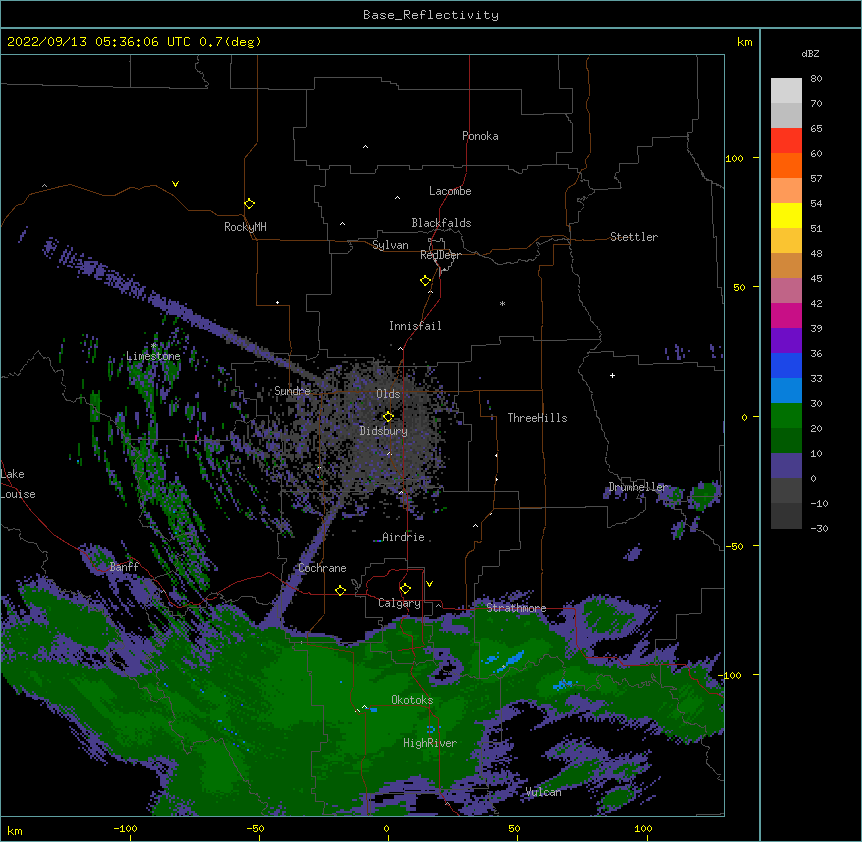This screenshot has width=862, height=842.
Task: Click the slate purple 10-0 dBZ legend swatch
Action: [x=786, y=466]
